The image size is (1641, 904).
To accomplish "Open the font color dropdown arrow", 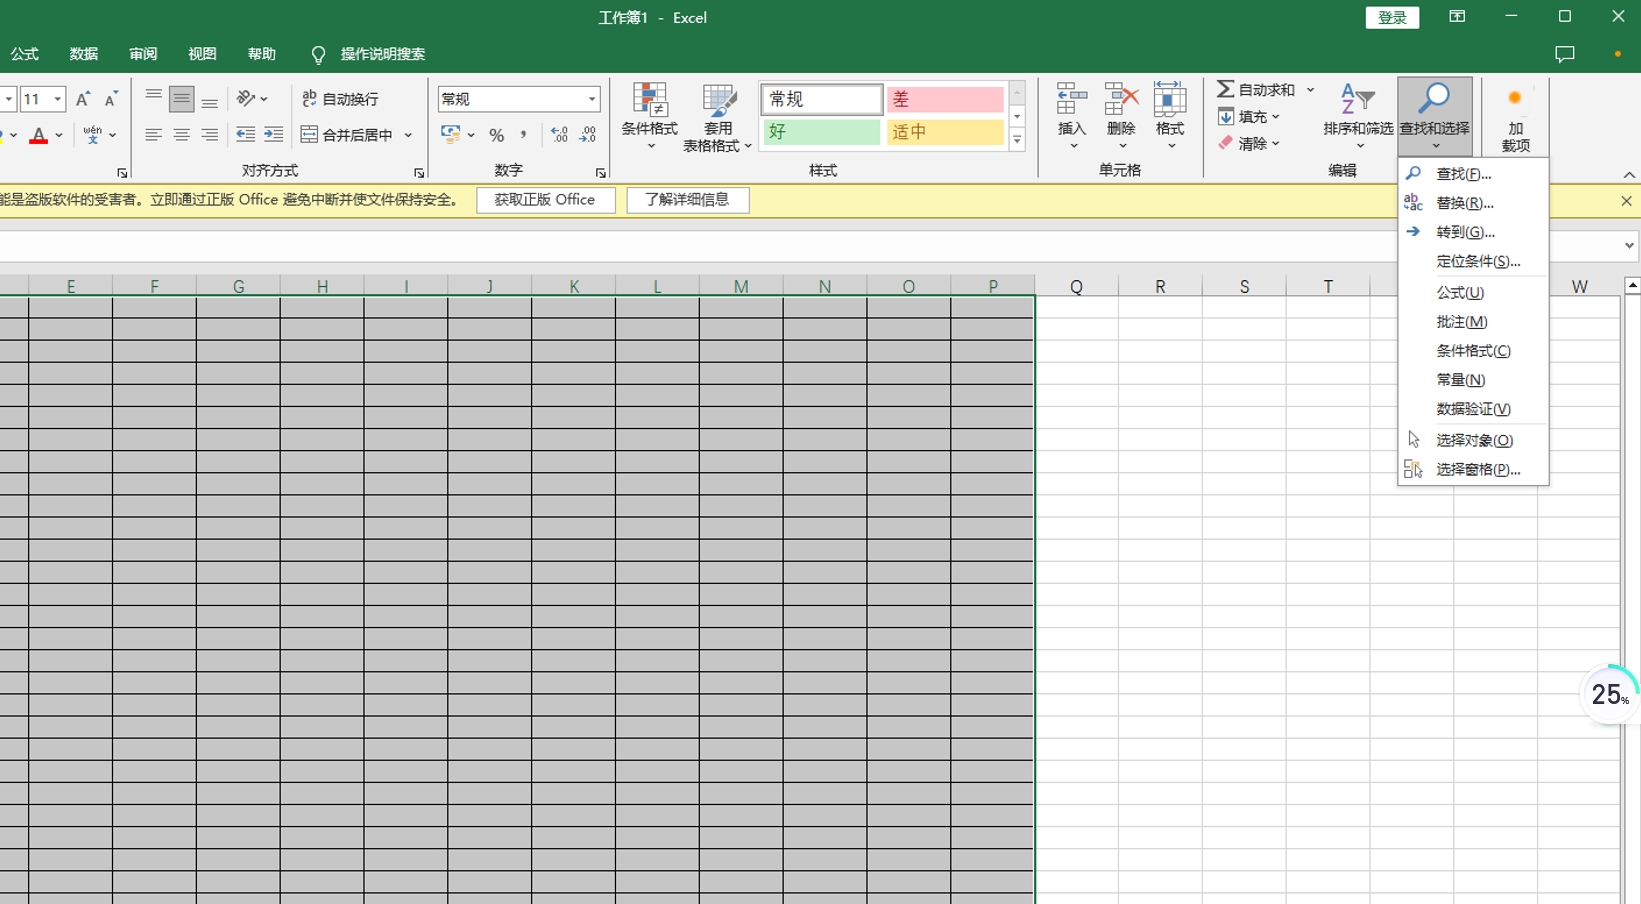I will tap(59, 135).
